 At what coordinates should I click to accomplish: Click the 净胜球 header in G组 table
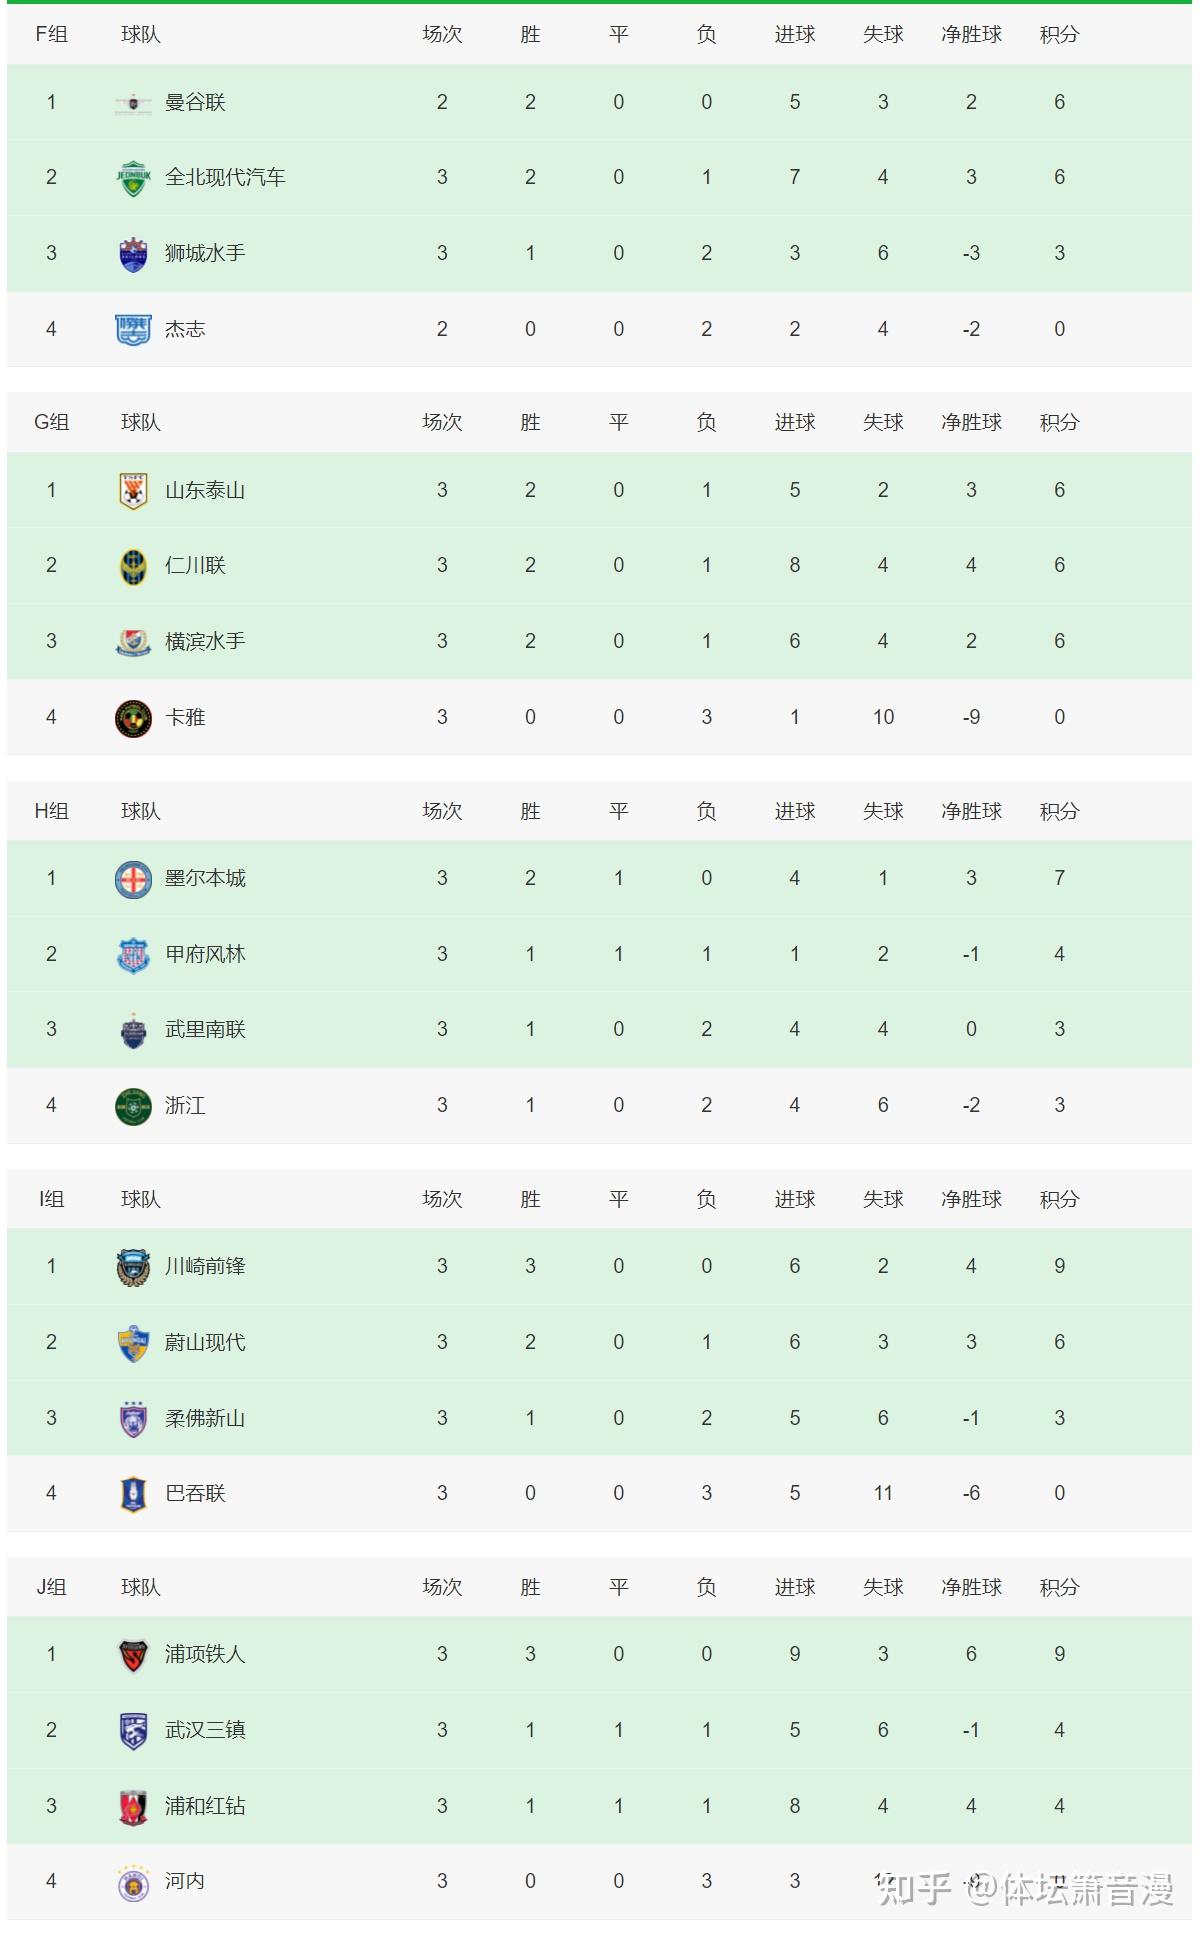click(x=971, y=423)
